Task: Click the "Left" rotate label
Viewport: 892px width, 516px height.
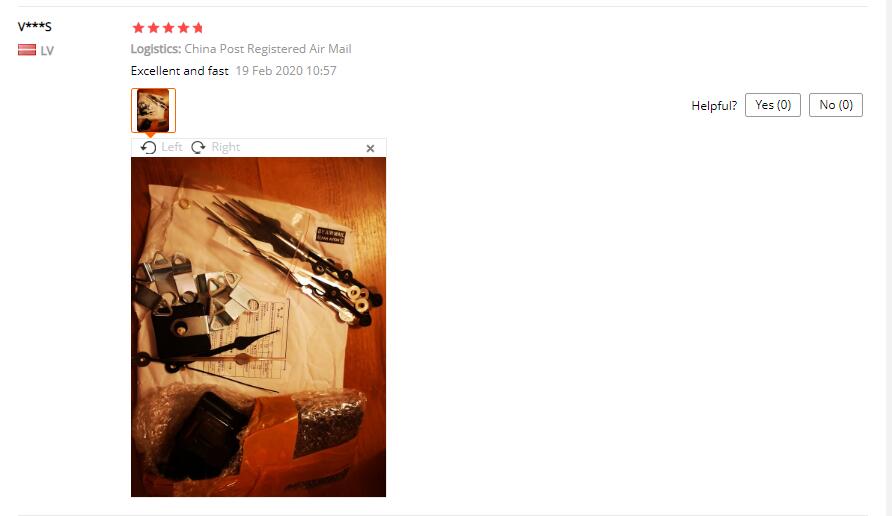Action: pos(172,147)
